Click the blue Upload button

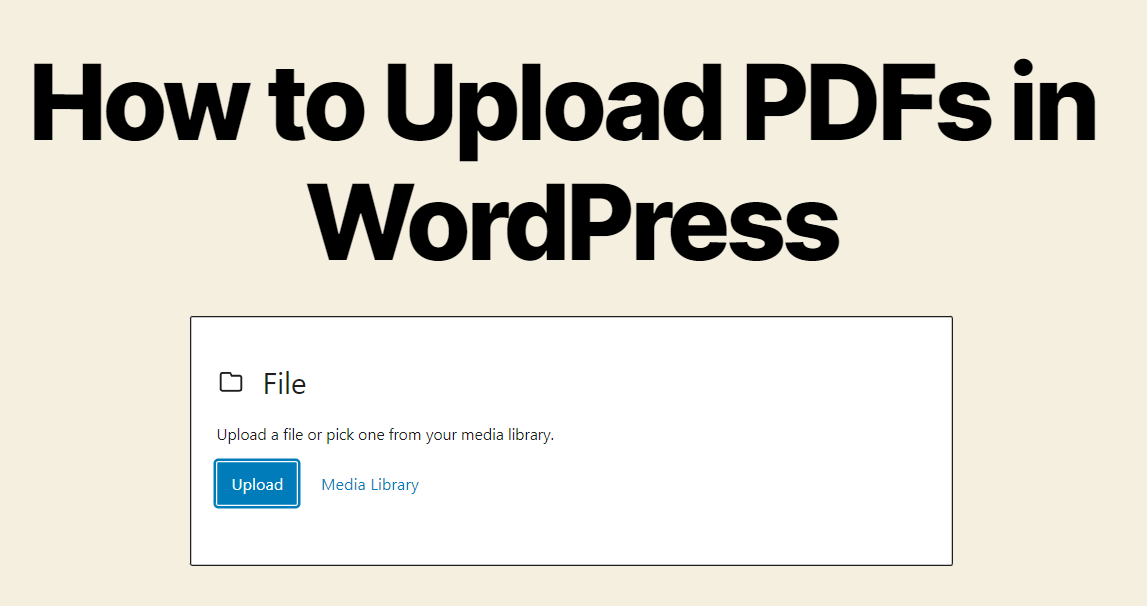click(257, 484)
